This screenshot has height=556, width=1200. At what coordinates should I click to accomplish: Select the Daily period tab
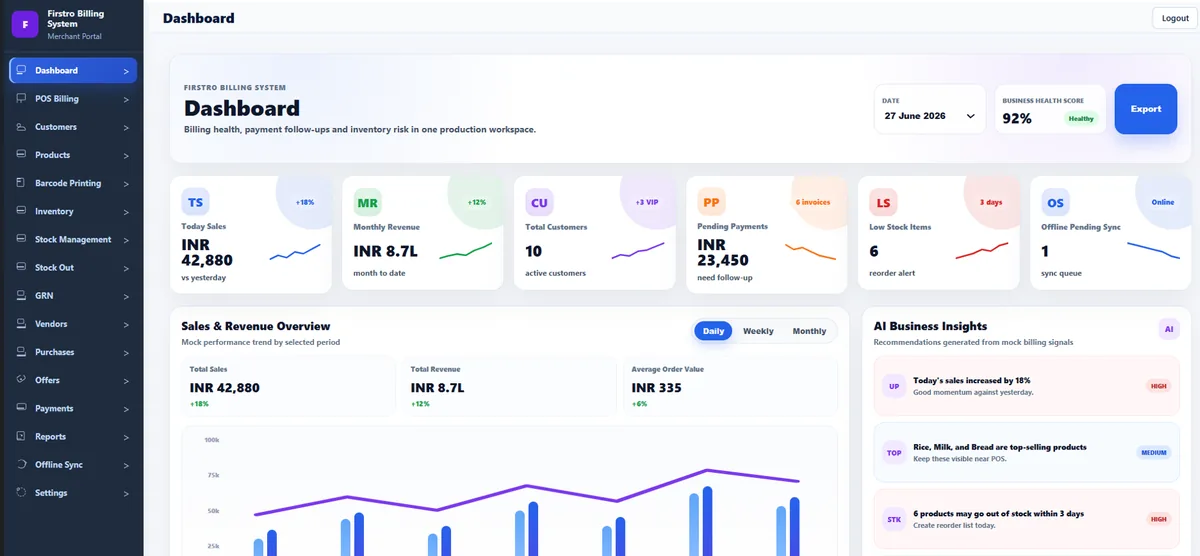point(714,331)
